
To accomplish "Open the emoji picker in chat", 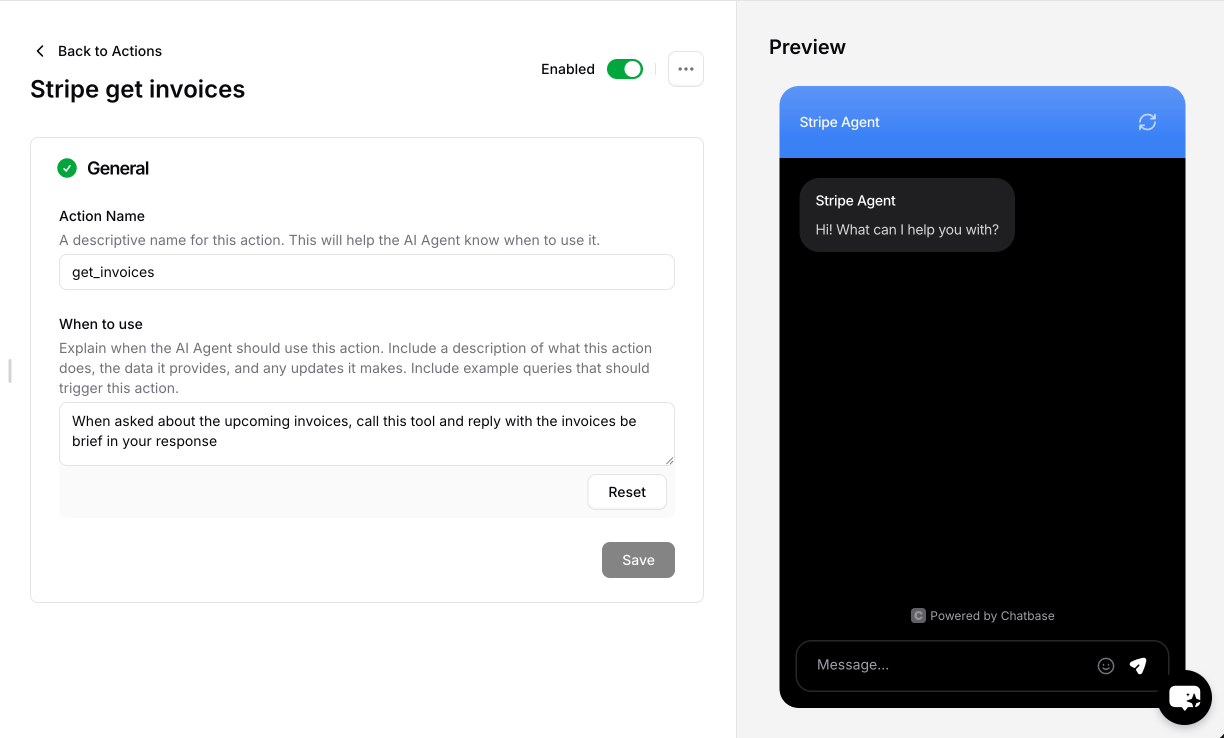I will coord(1106,666).
